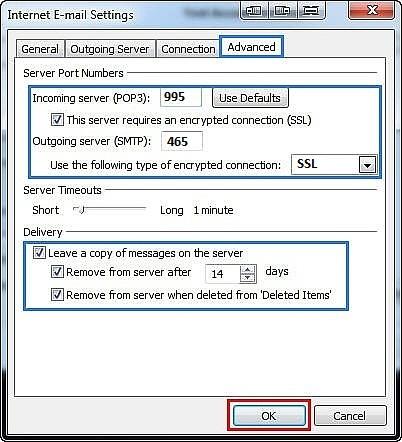Uncheck Remove from server after days
This screenshot has height=442, width=402.
pos(57,272)
